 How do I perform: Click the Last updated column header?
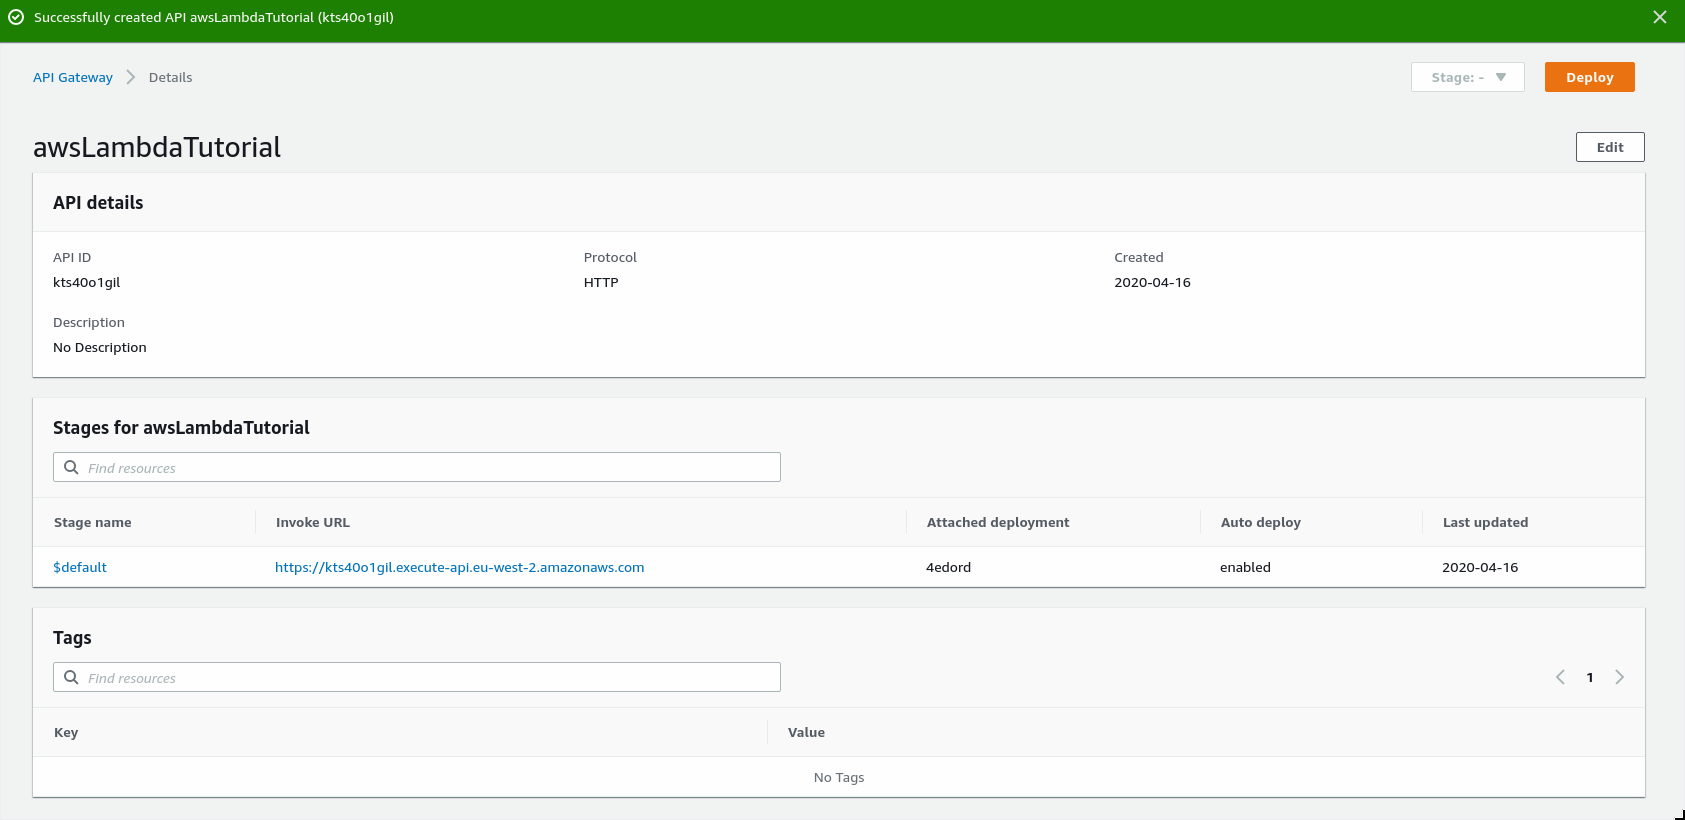pos(1485,522)
